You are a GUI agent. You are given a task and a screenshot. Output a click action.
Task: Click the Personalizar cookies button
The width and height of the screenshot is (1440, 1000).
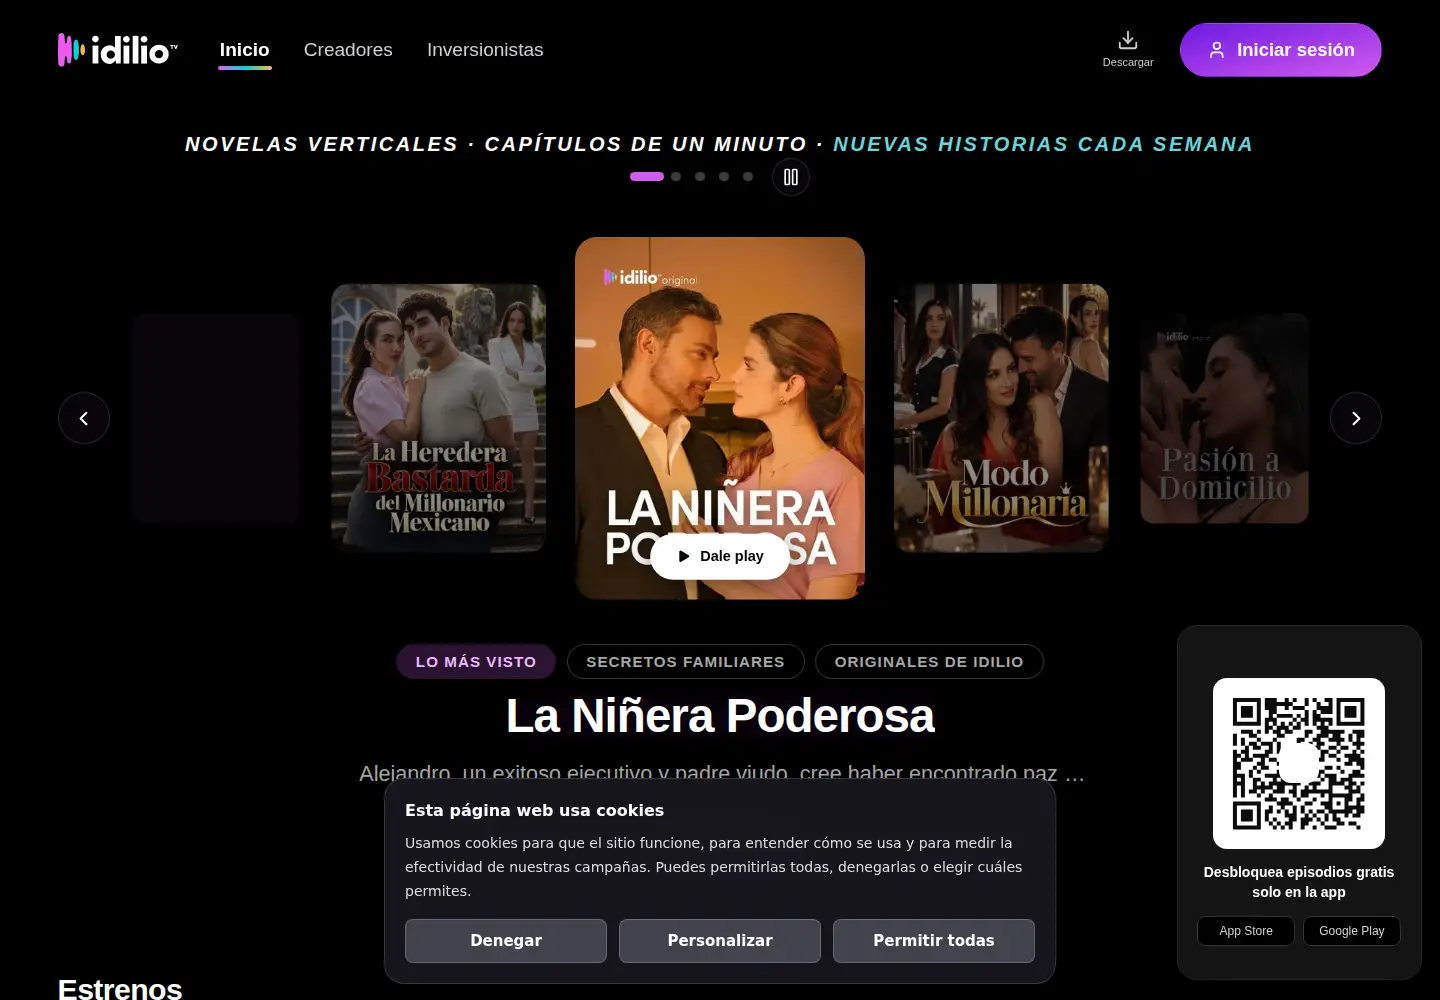click(x=720, y=941)
